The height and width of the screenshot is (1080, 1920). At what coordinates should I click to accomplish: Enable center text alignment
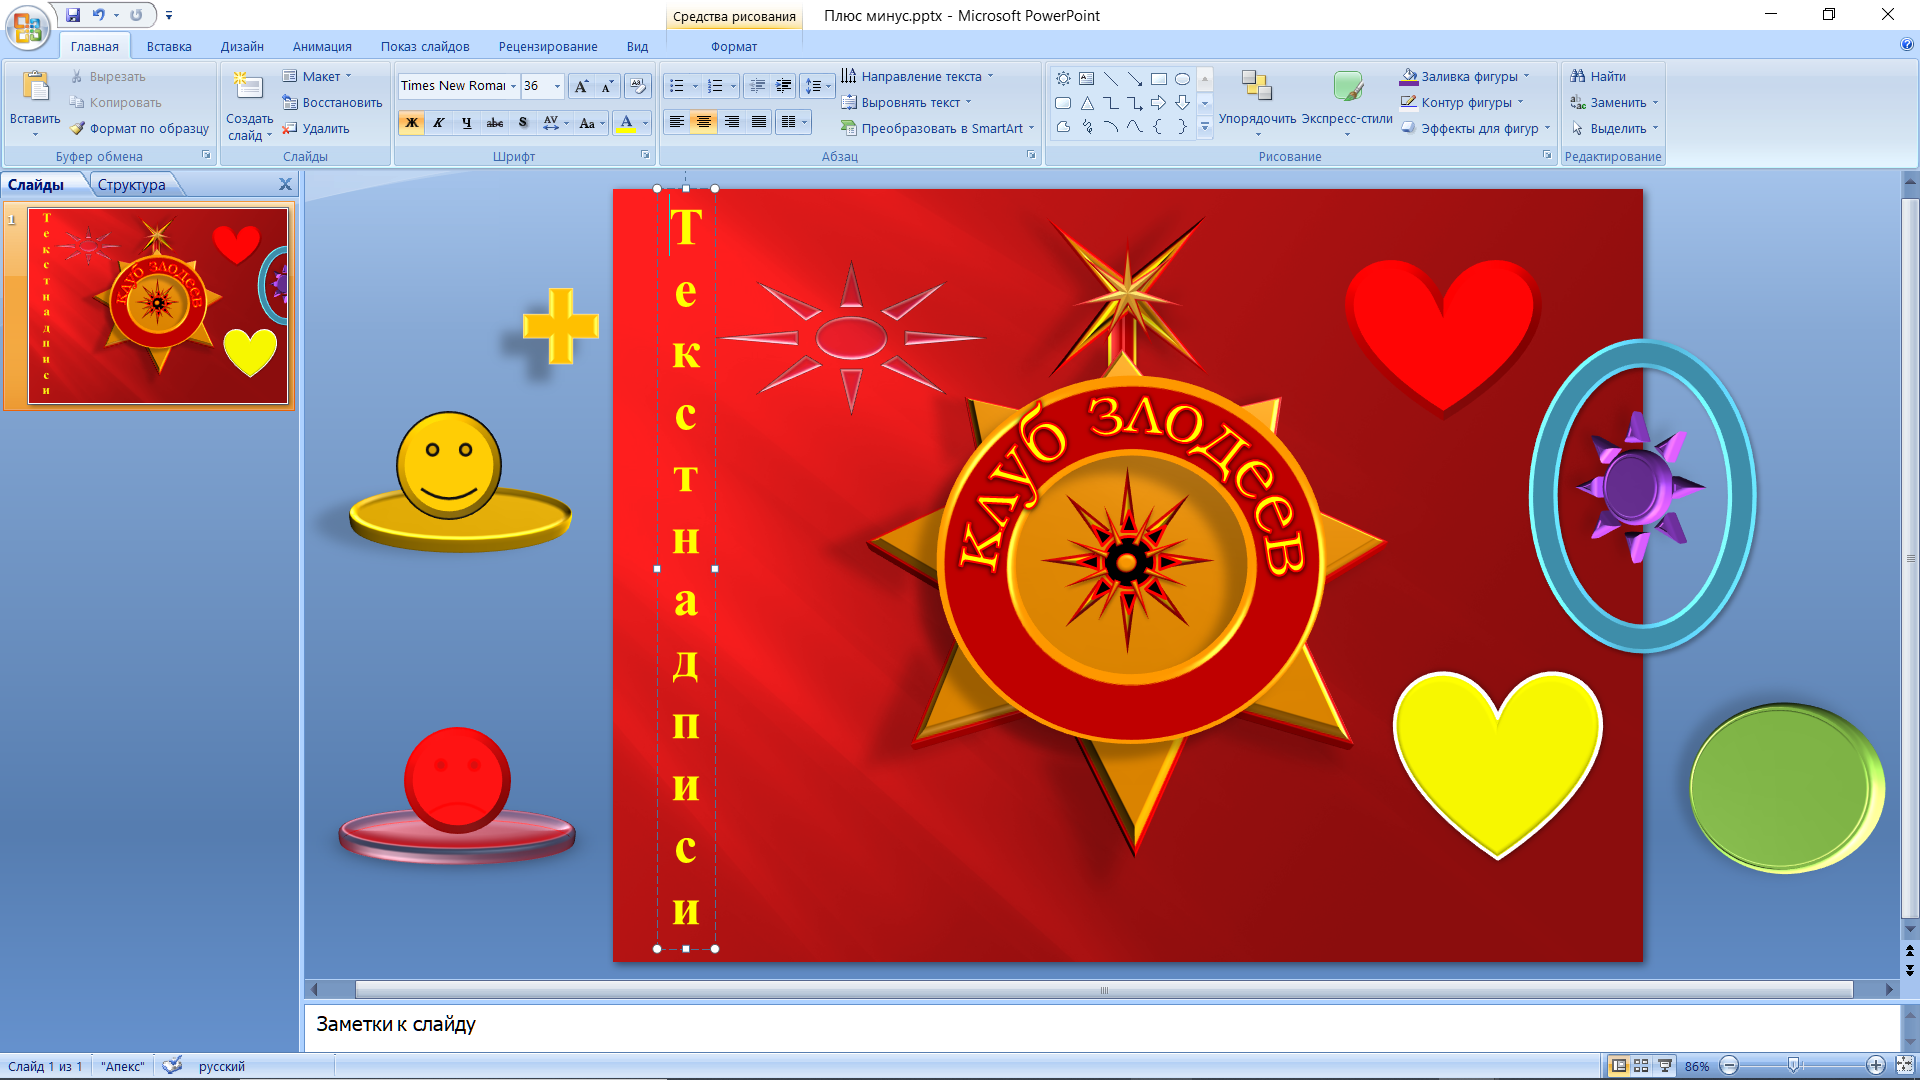coord(704,122)
